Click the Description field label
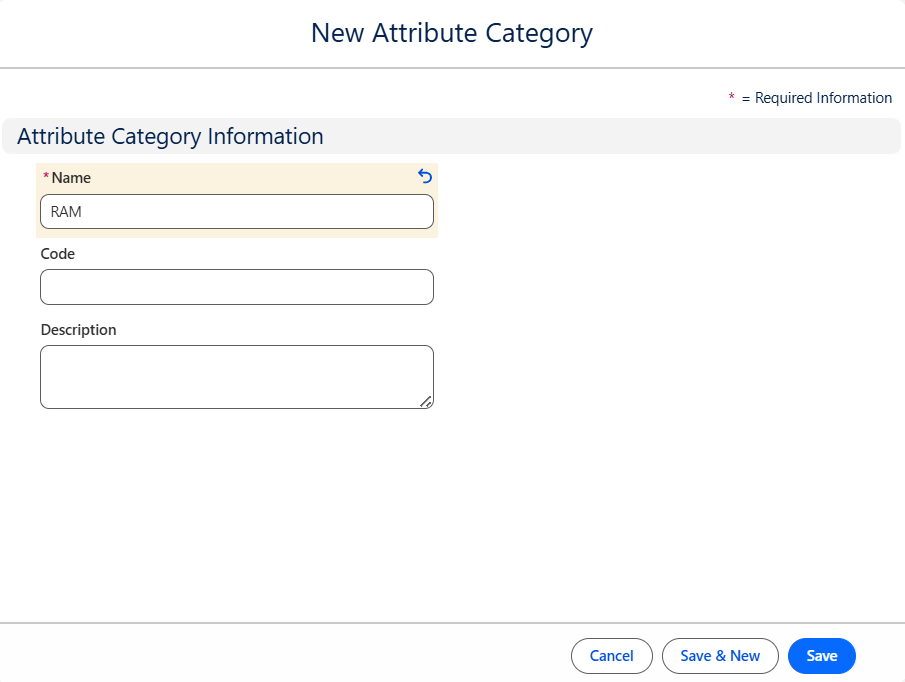The height and width of the screenshot is (682, 905). pyautogui.click(x=78, y=330)
